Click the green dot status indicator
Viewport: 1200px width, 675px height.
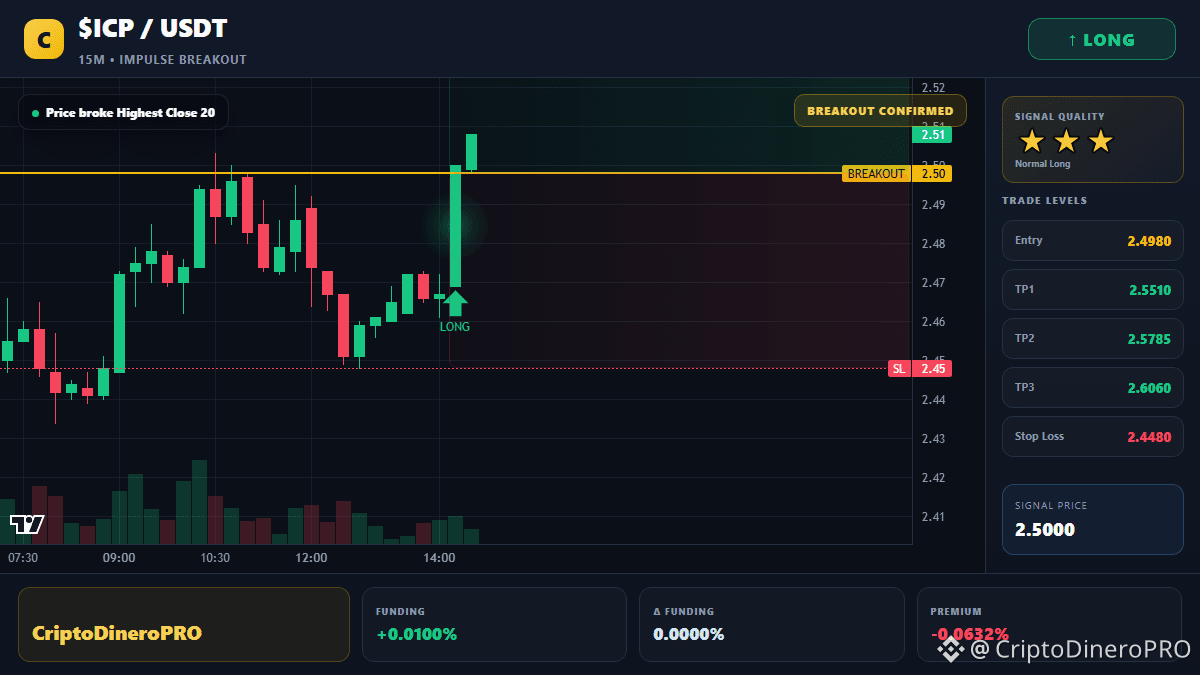coord(35,113)
